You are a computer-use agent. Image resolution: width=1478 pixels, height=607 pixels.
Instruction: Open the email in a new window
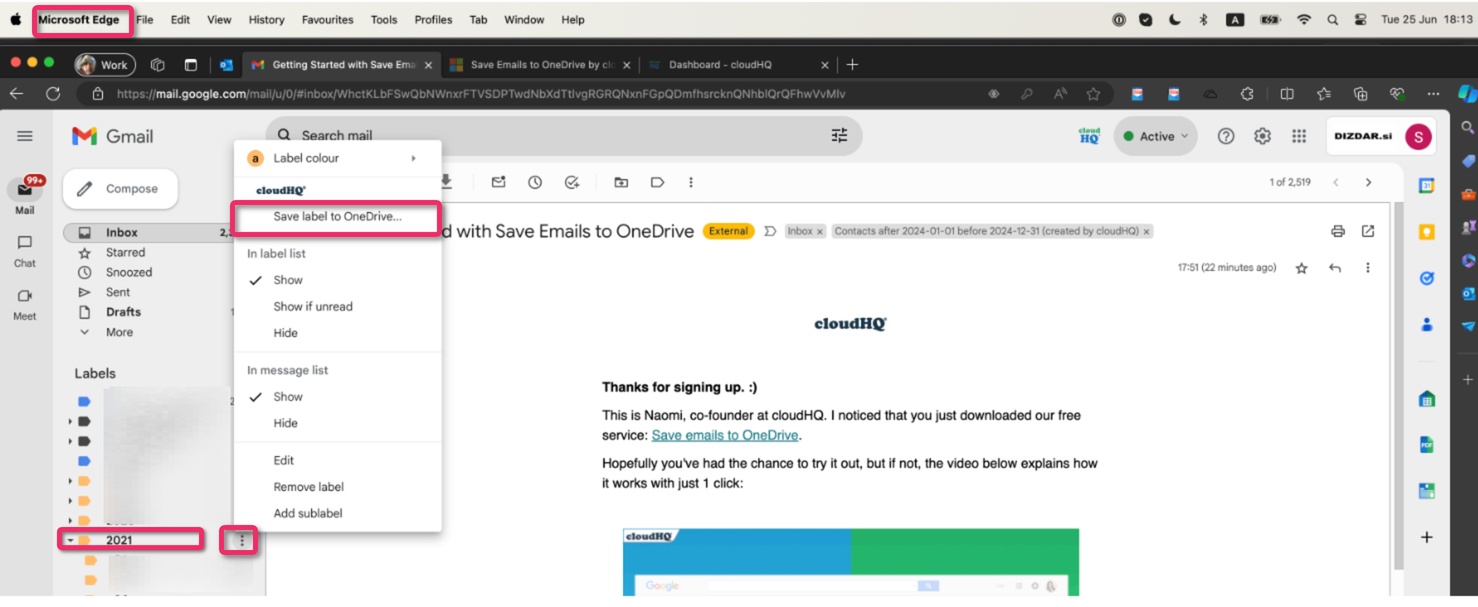click(x=1368, y=231)
